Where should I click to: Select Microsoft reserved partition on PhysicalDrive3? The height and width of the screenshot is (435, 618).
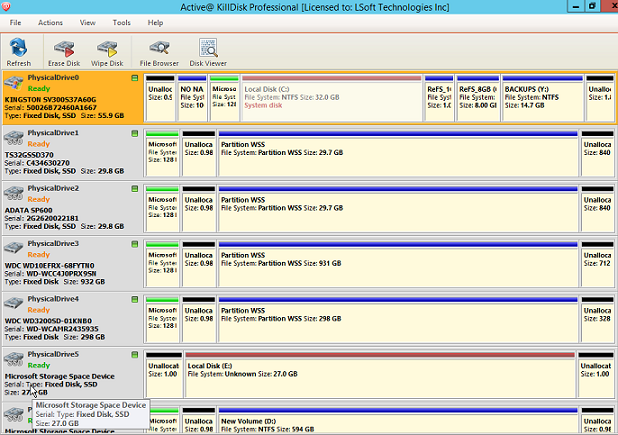[x=162, y=264]
